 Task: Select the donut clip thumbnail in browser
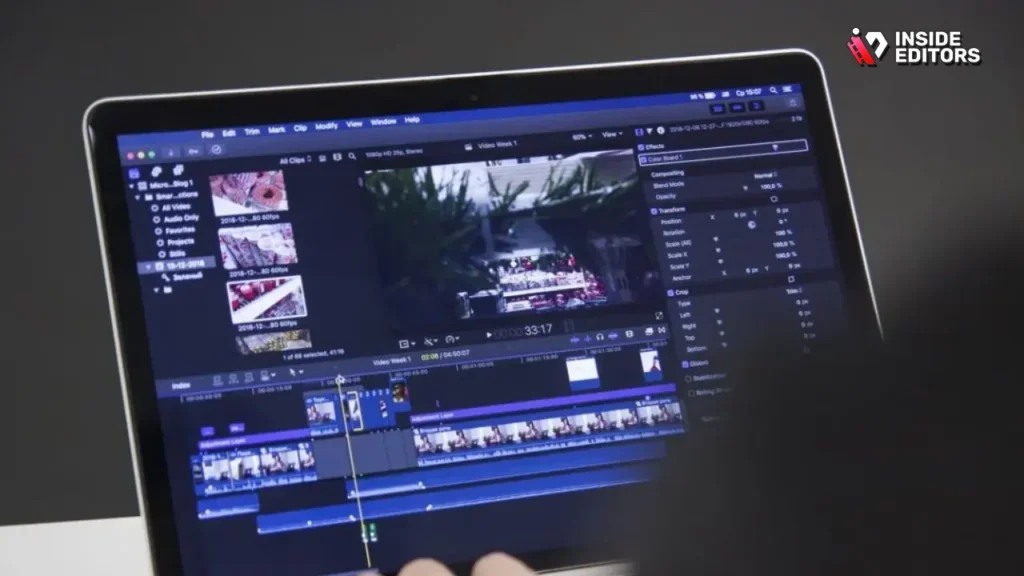tap(248, 192)
